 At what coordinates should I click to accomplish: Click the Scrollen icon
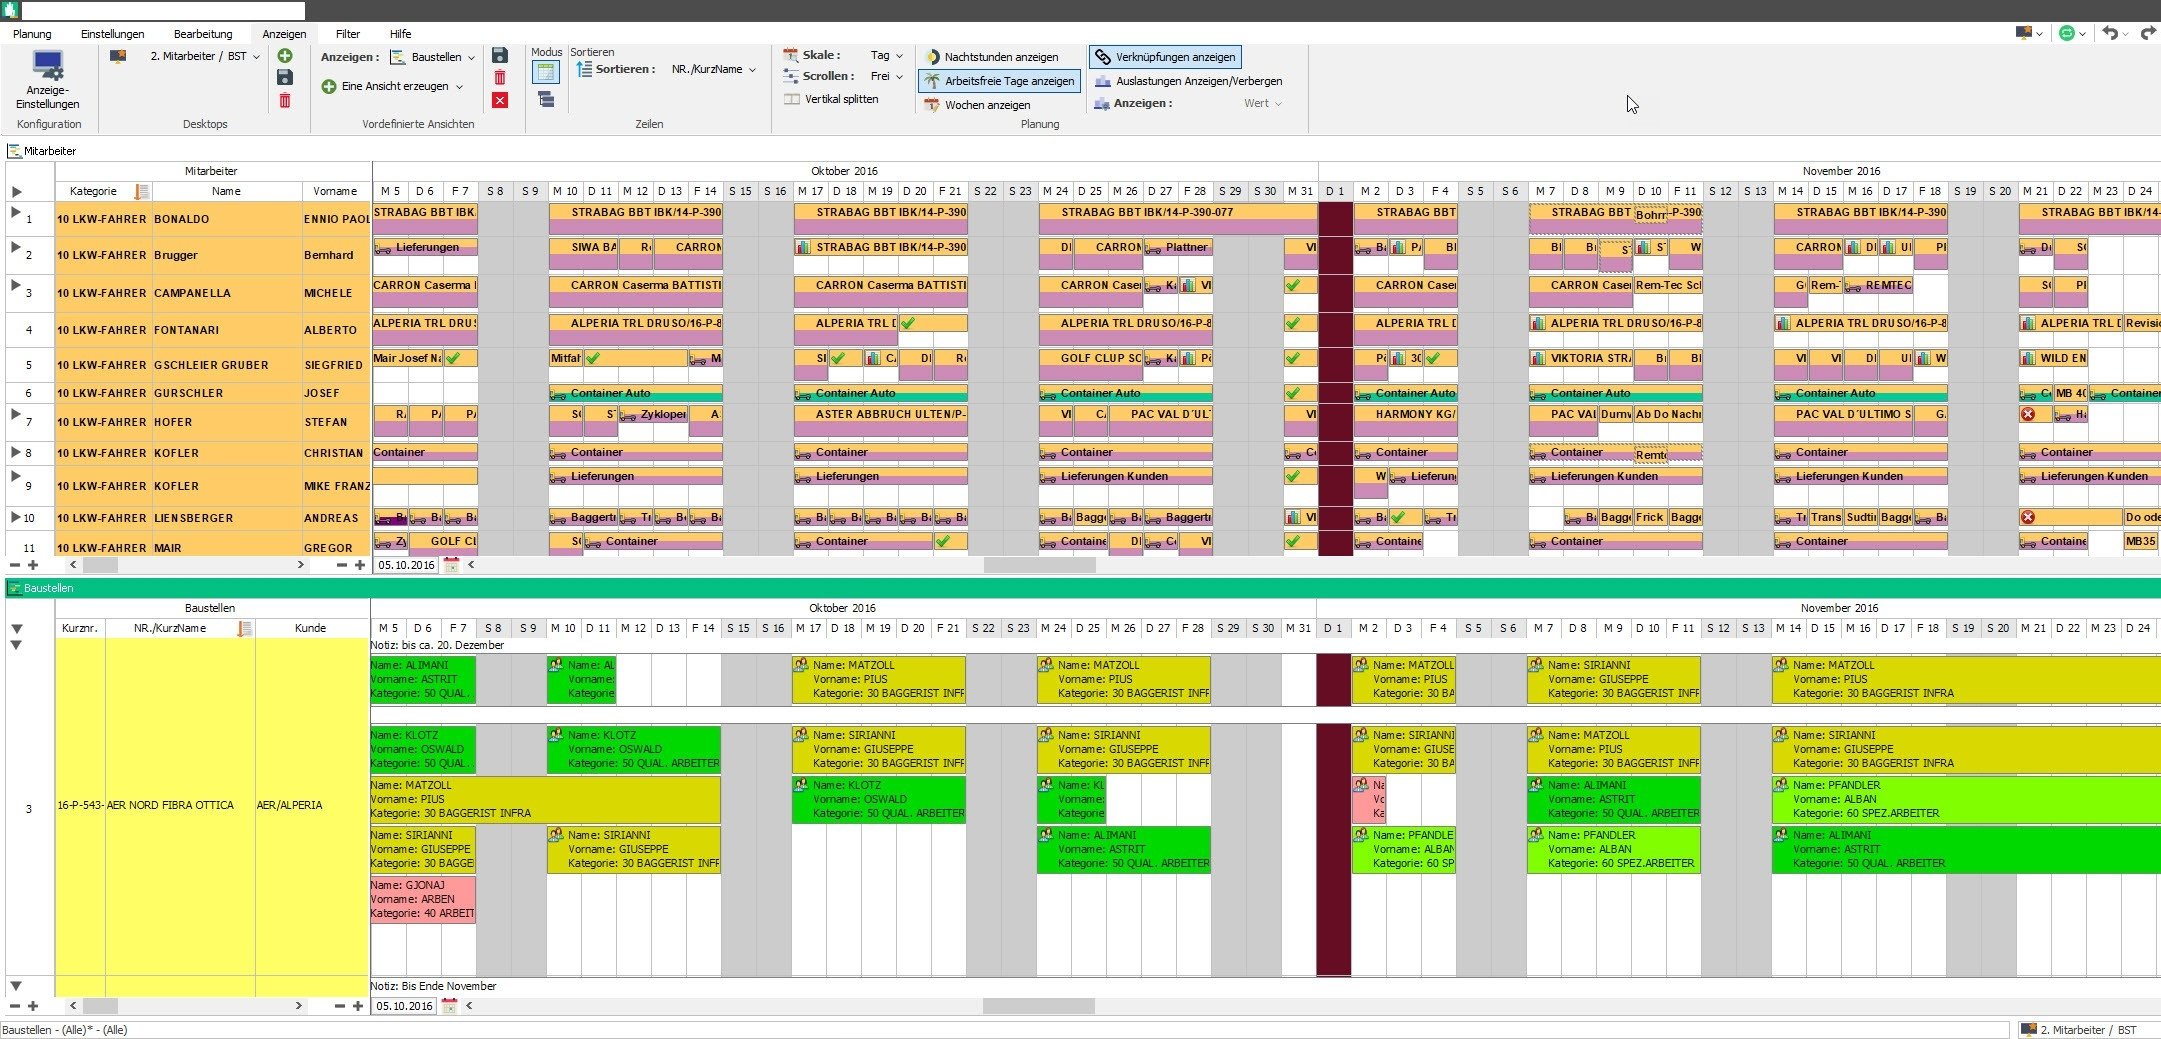790,76
